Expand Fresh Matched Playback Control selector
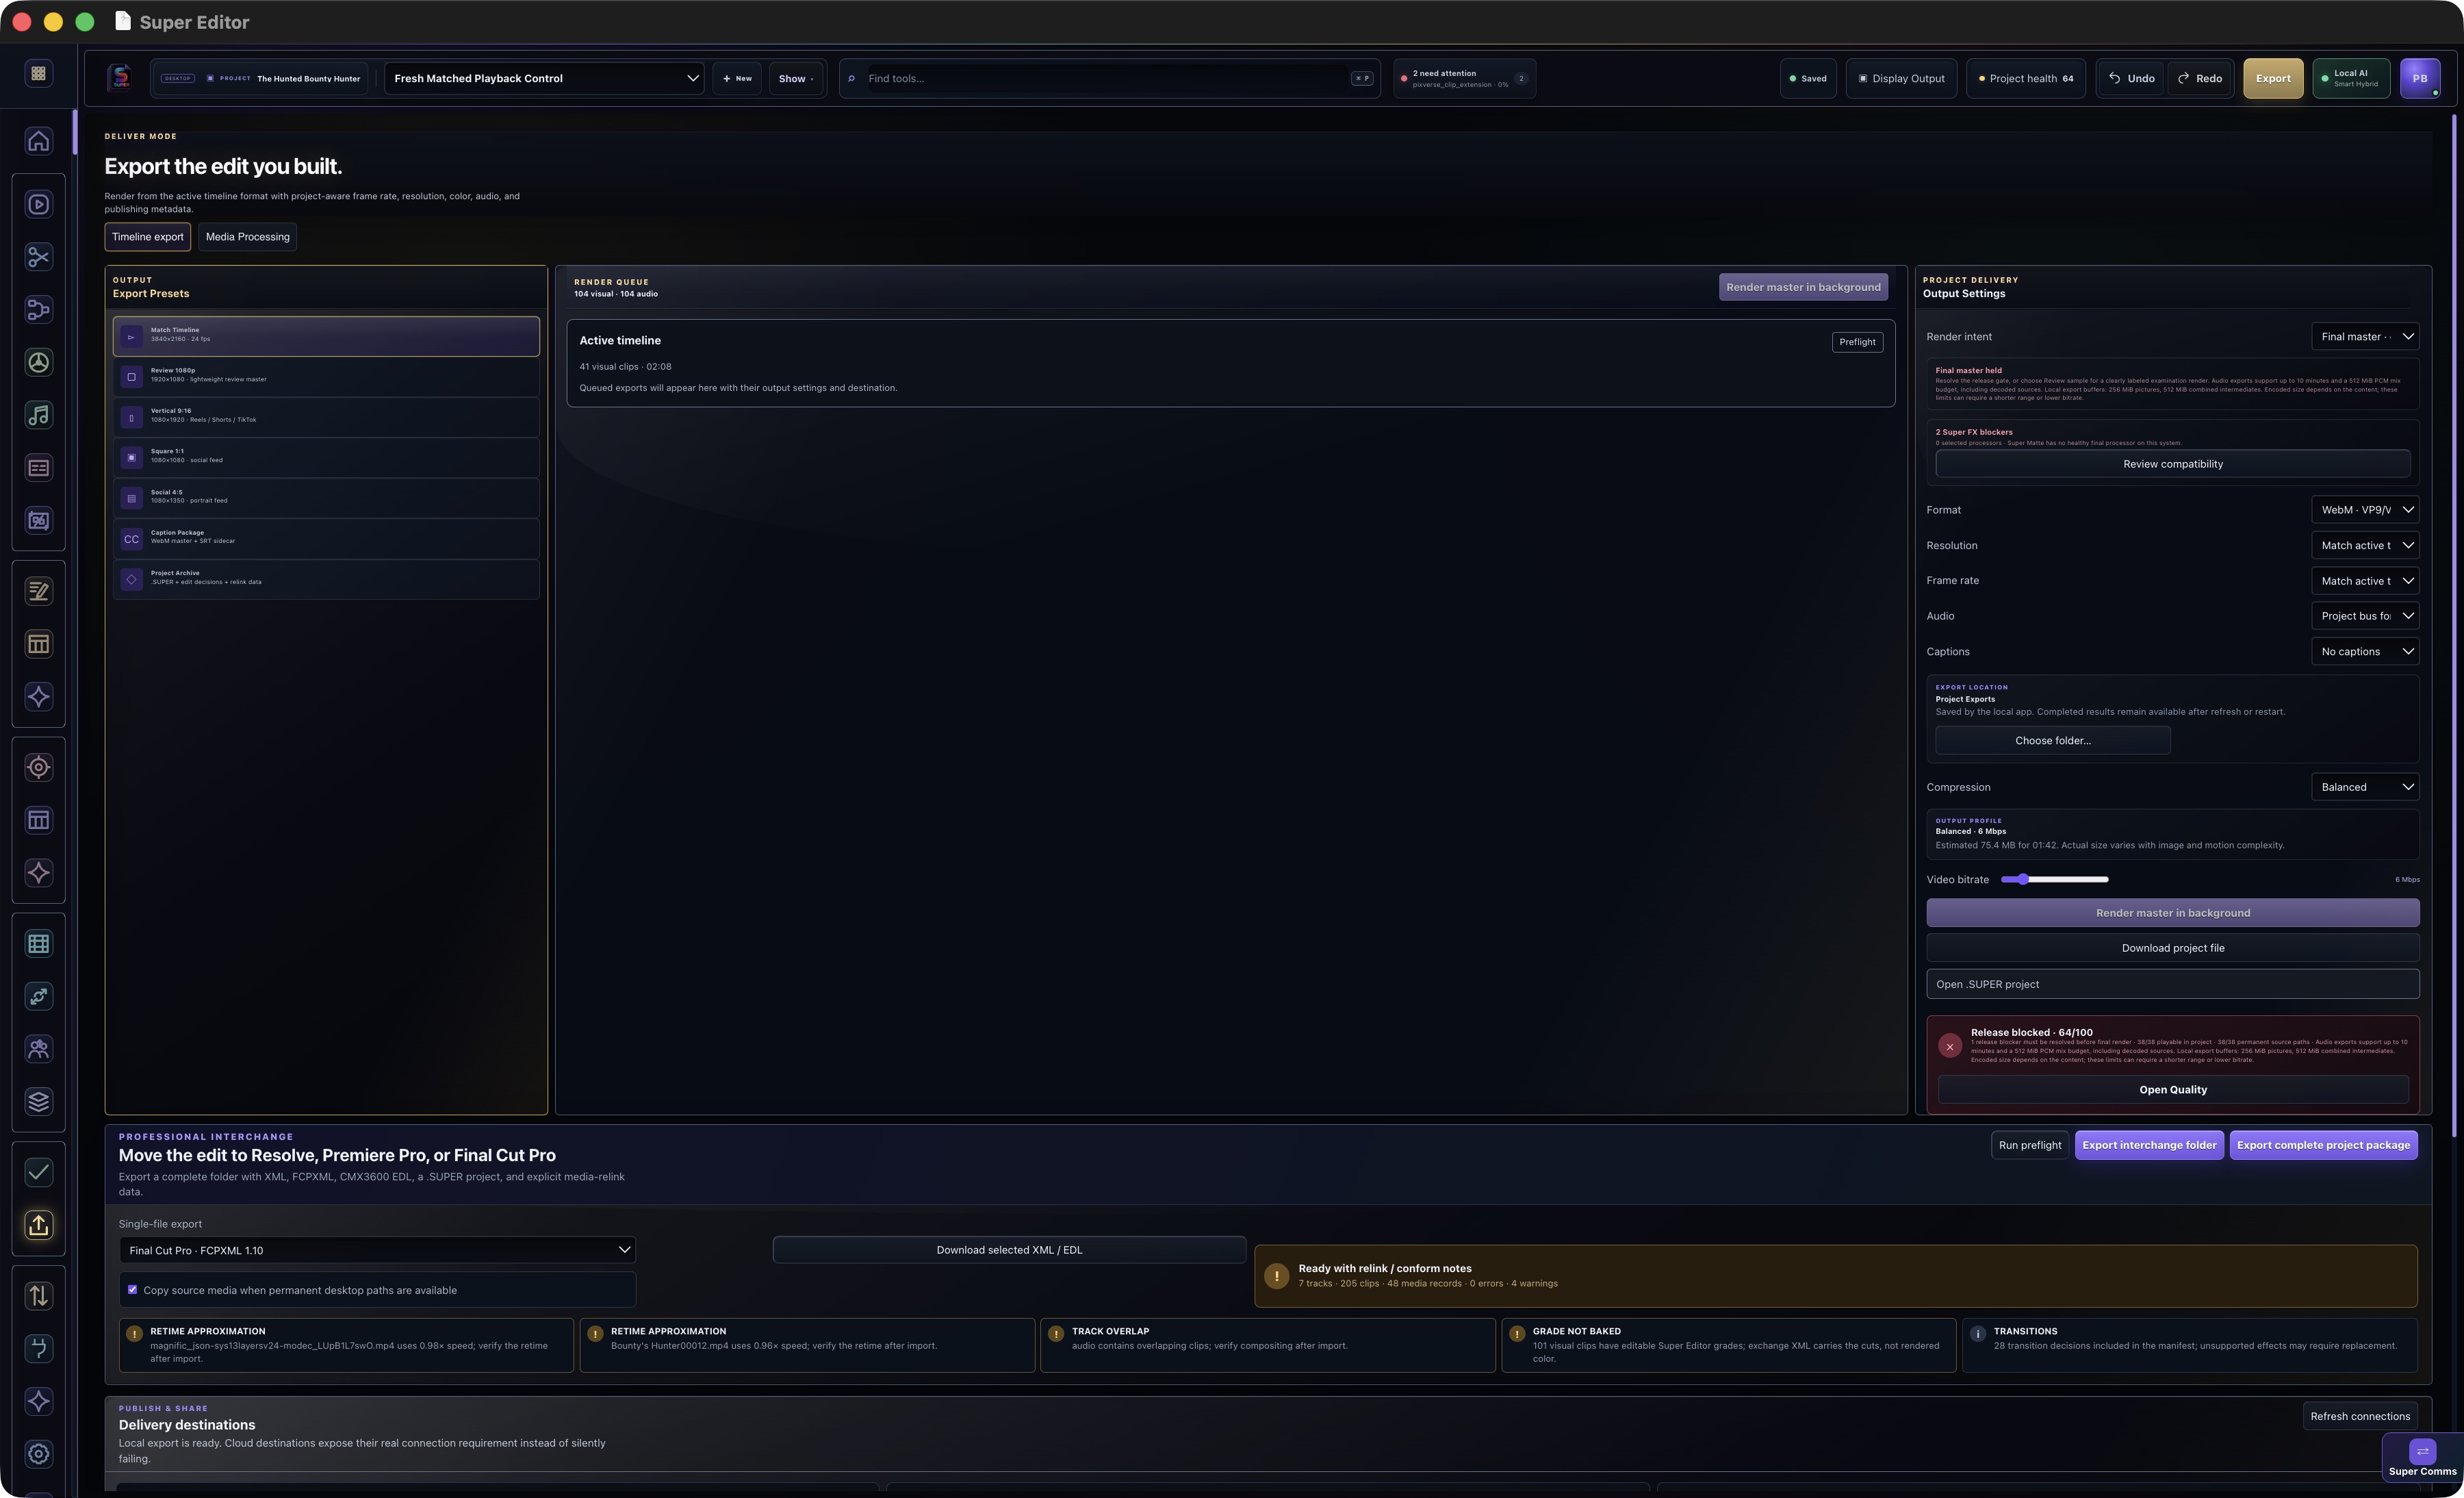The width and height of the screenshot is (2464, 1498). click(544, 78)
